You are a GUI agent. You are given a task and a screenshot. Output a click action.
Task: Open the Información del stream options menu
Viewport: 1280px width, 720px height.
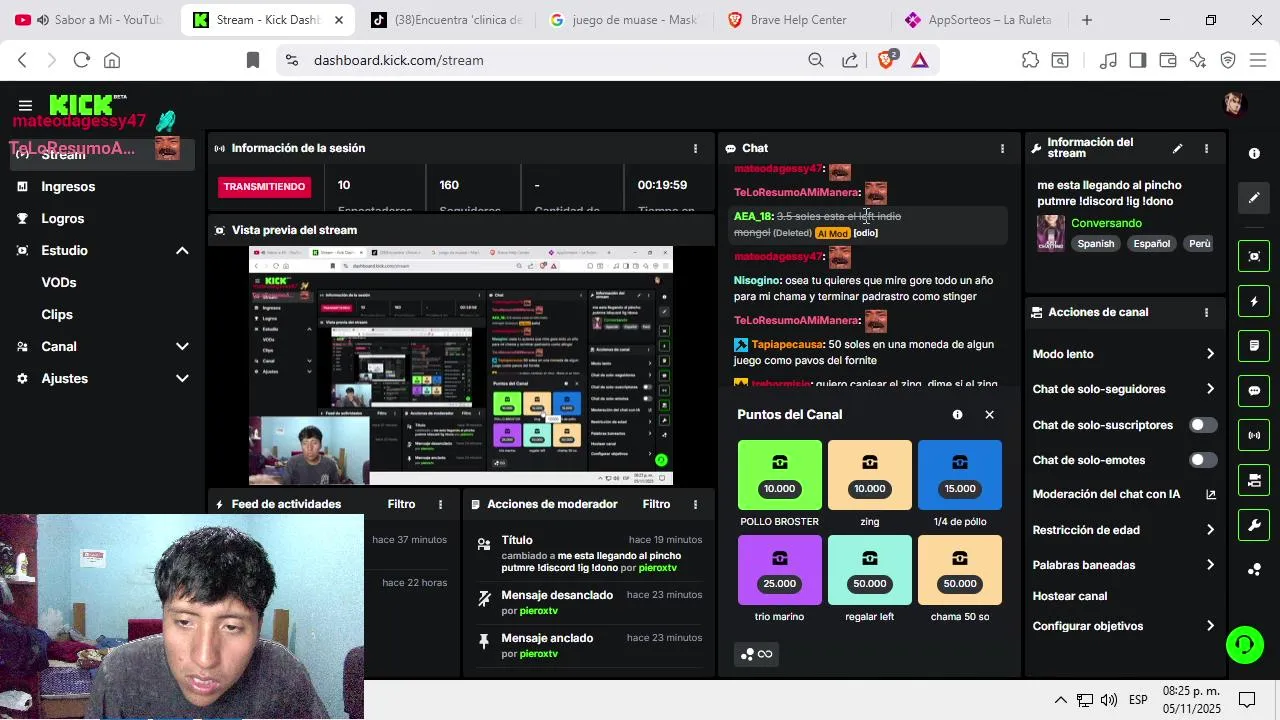click(x=1206, y=148)
